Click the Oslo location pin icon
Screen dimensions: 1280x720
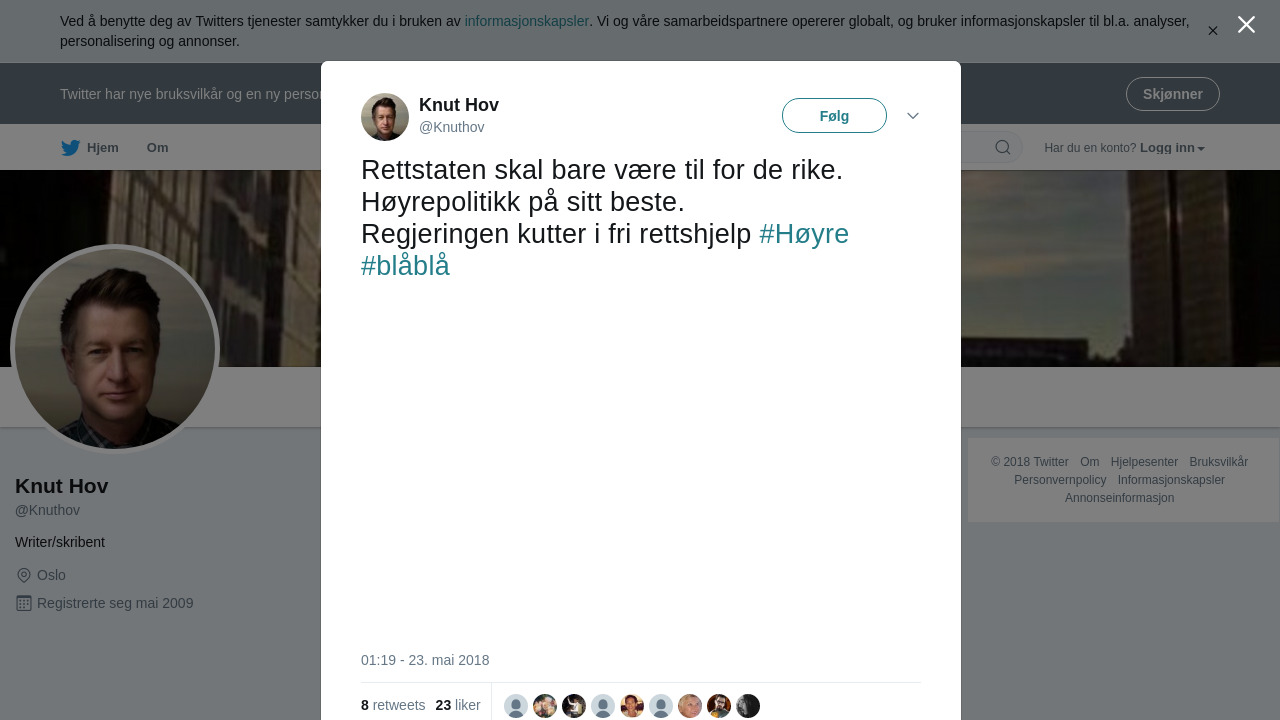click(24, 575)
